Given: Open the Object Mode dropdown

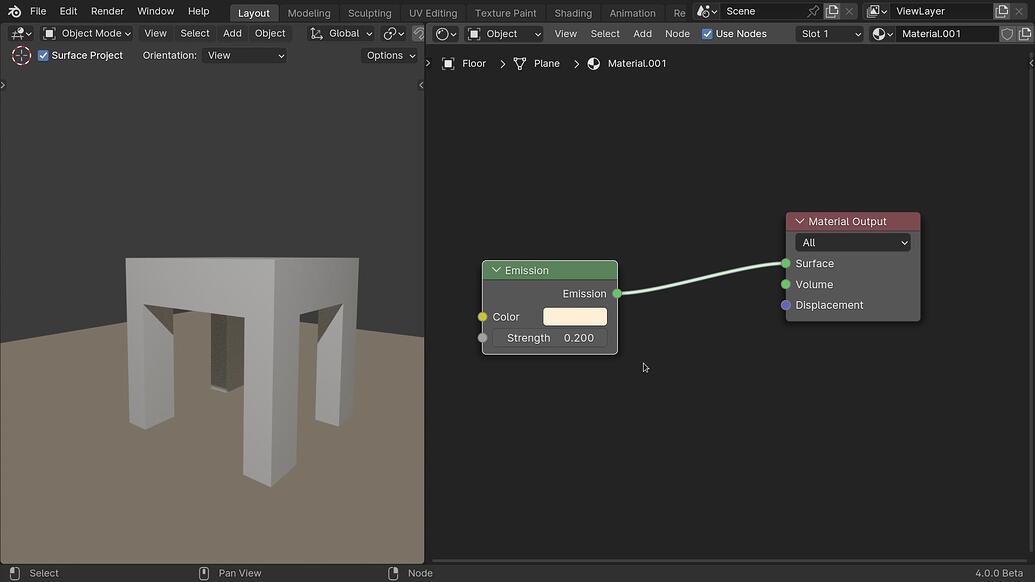Looking at the screenshot, I should pos(87,33).
